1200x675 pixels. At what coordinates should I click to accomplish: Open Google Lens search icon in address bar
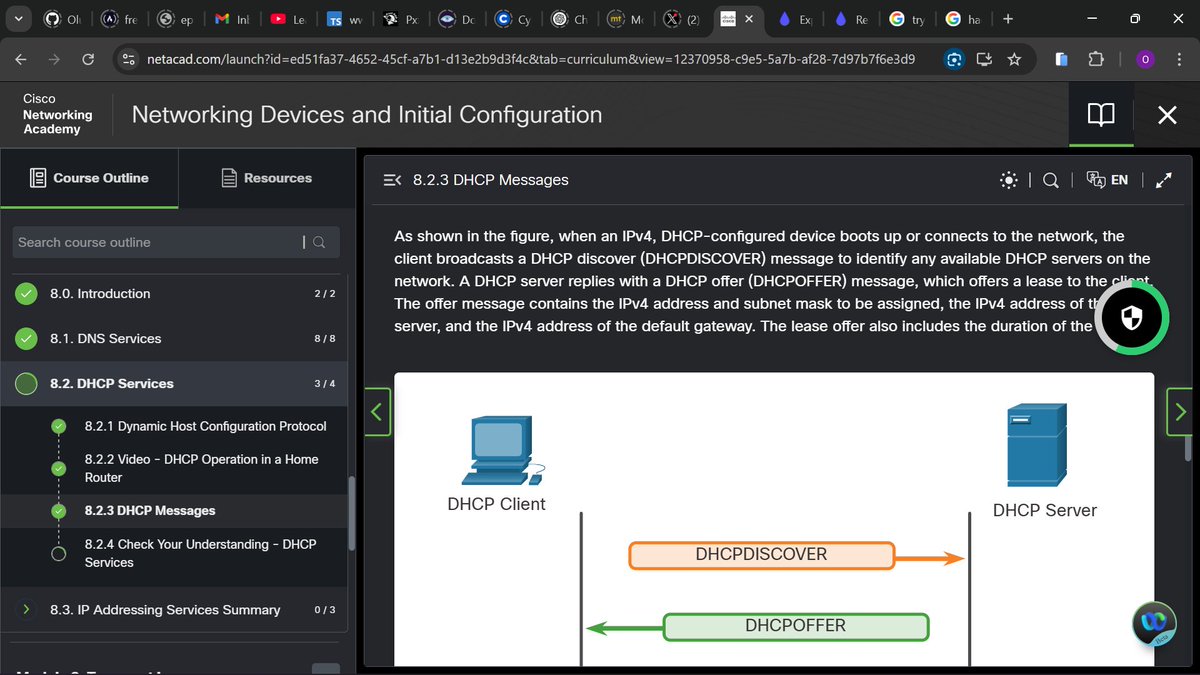[x=956, y=60]
